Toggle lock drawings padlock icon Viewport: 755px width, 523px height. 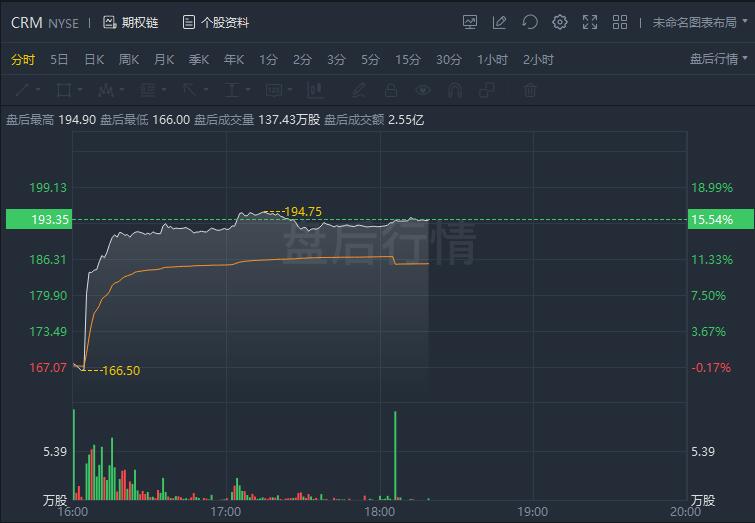[x=391, y=90]
